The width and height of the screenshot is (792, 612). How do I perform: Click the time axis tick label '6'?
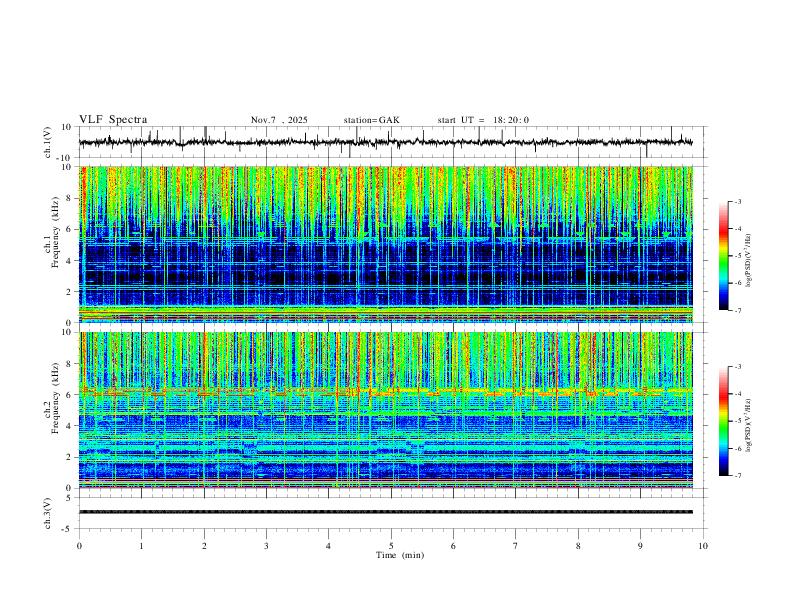453,546
